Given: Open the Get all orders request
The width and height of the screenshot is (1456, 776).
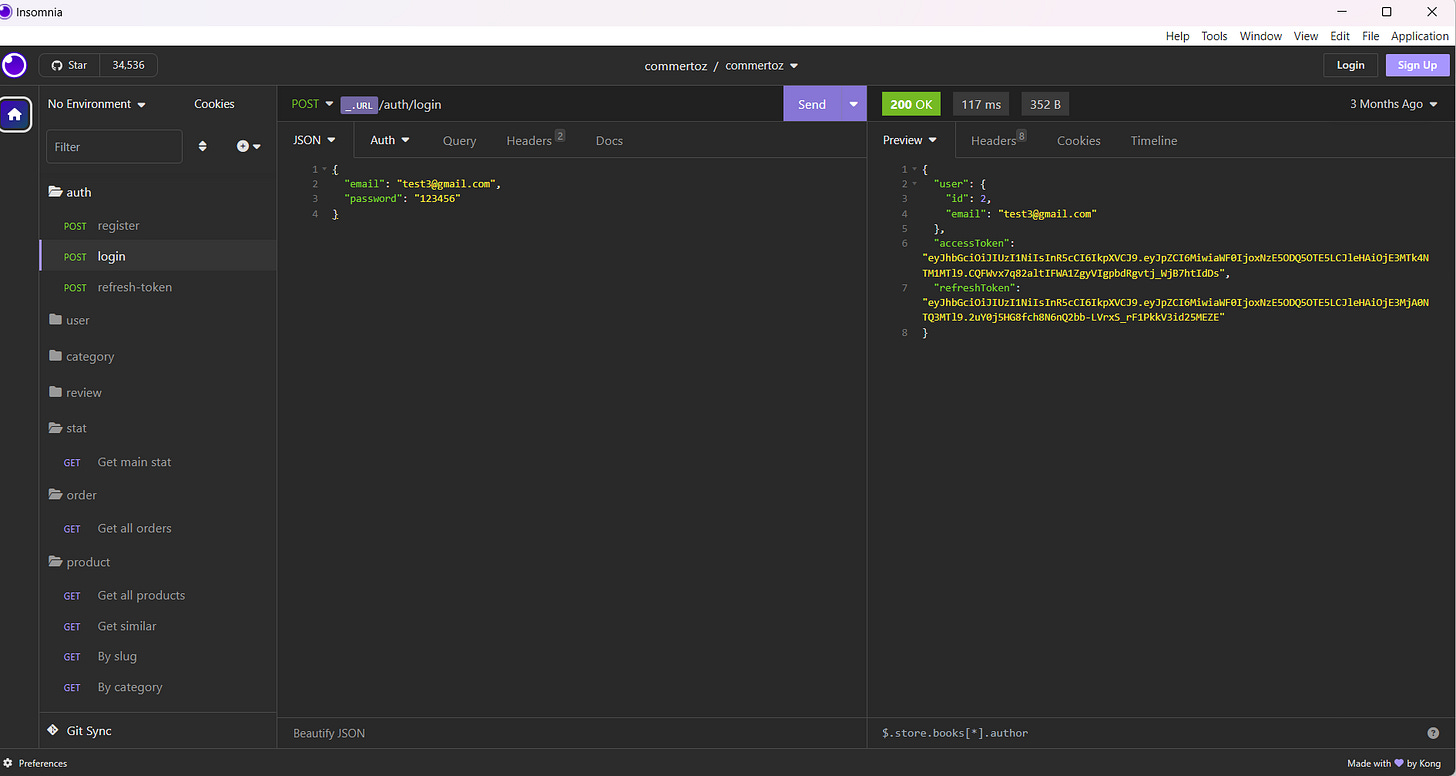Looking at the screenshot, I should 158,528.
